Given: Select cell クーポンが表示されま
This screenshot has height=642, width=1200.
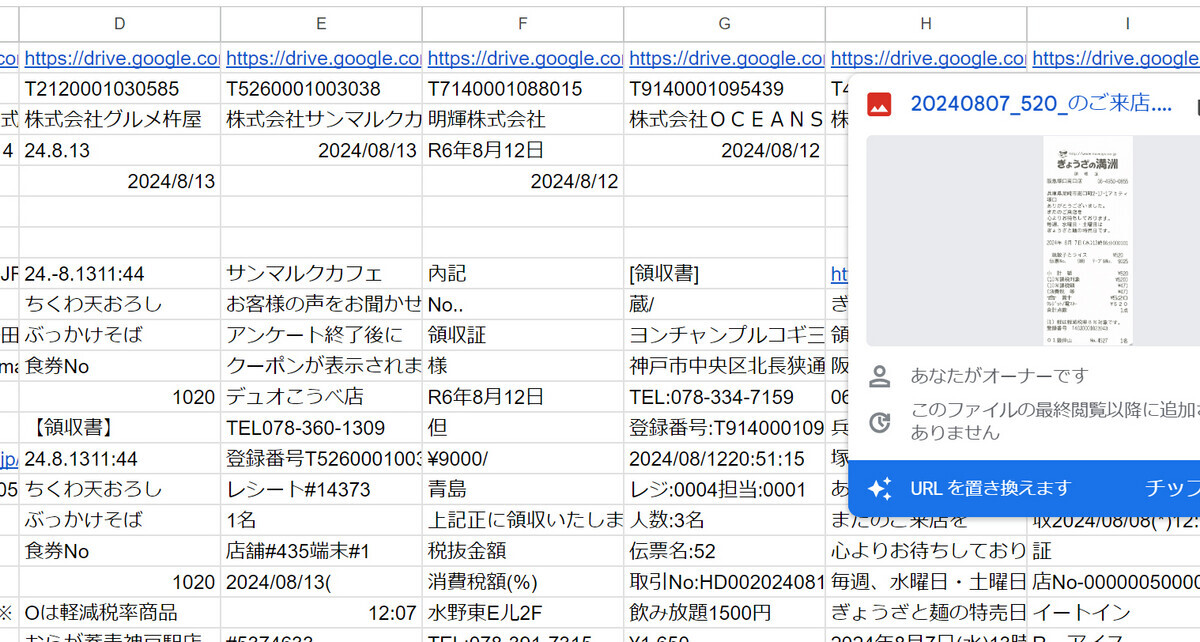Looking at the screenshot, I should click(x=321, y=366).
